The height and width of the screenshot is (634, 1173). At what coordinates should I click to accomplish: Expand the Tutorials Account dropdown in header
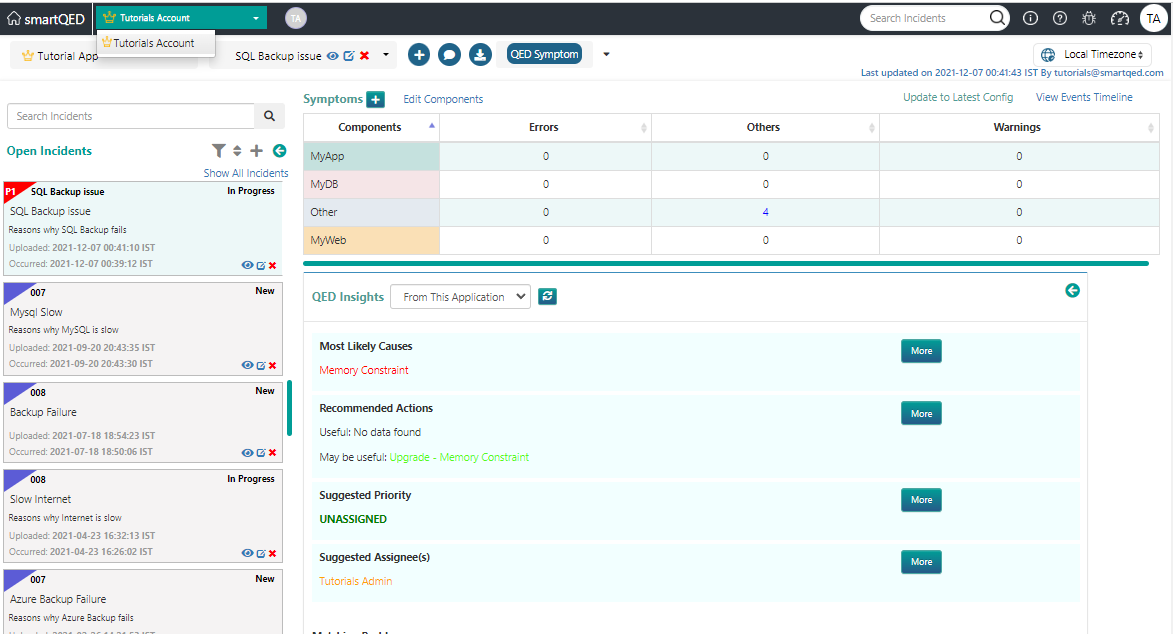pyautogui.click(x=182, y=18)
